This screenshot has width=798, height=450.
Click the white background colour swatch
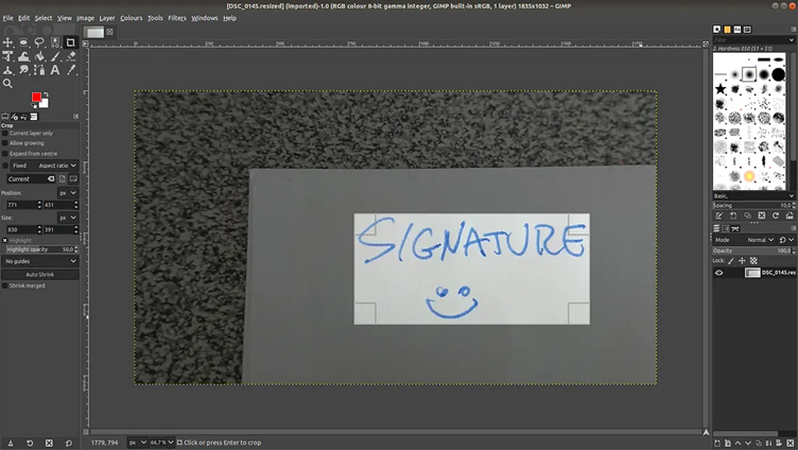[45, 104]
